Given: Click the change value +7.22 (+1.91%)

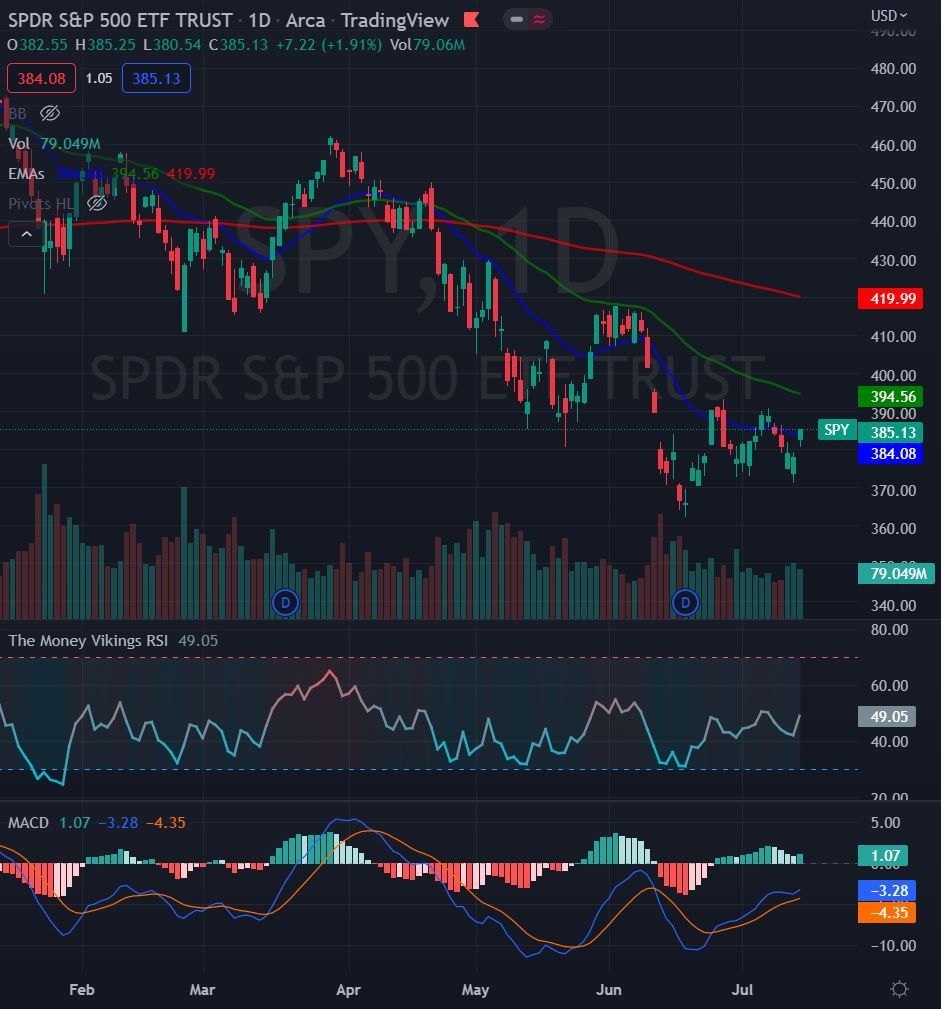Looking at the screenshot, I should [329, 45].
